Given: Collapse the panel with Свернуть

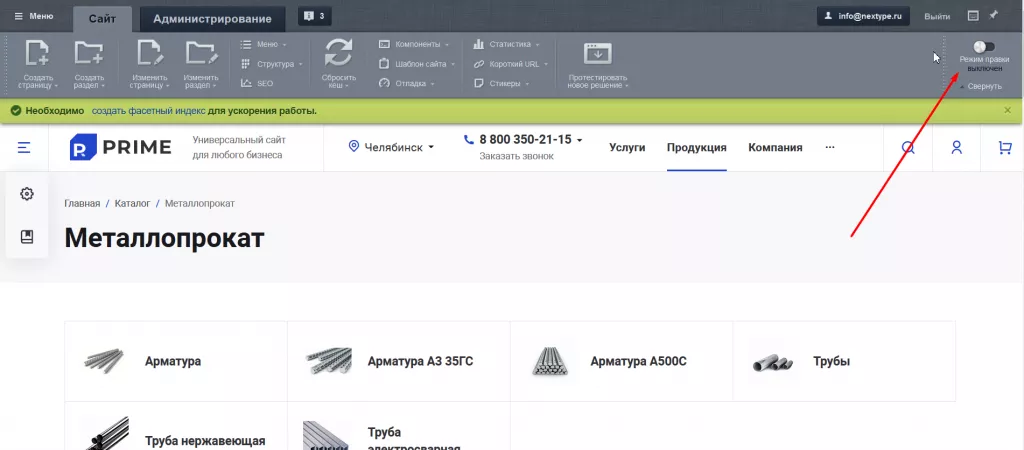Looking at the screenshot, I should pyautogui.click(x=980, y=86).
